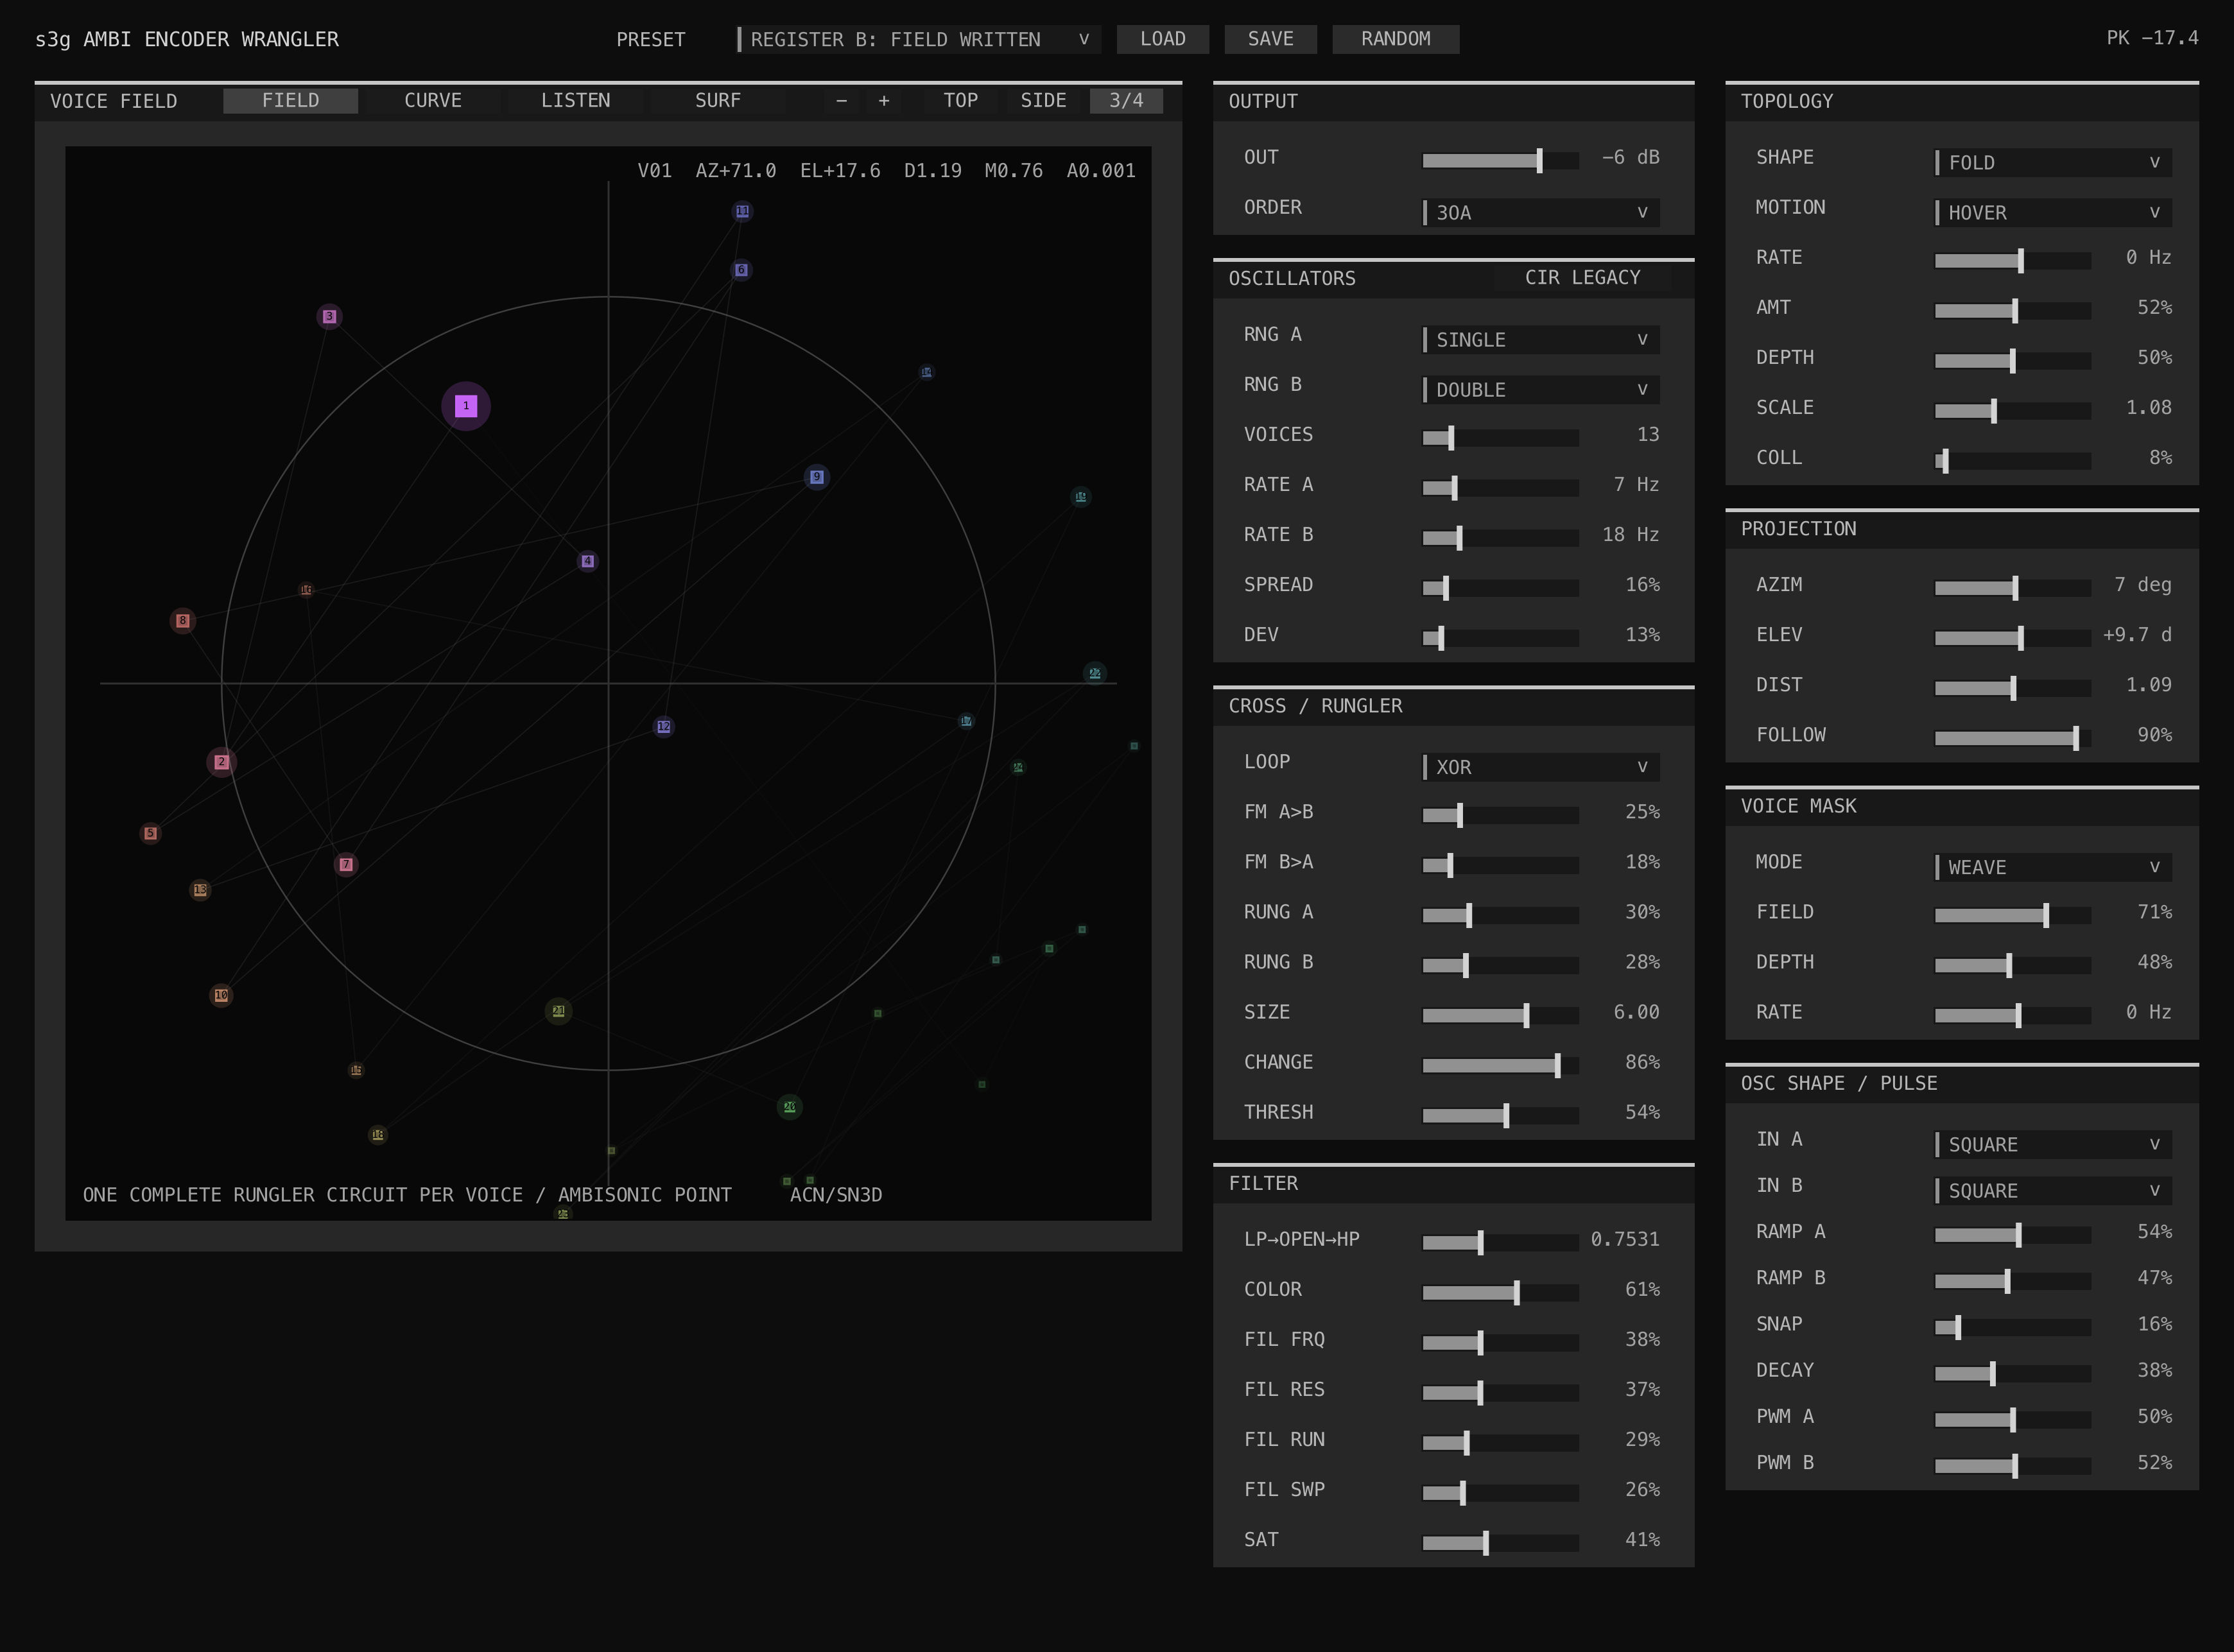2234x1652 pixels.
Task: Switch to the SURF view tab
Action: coord(718,101)
